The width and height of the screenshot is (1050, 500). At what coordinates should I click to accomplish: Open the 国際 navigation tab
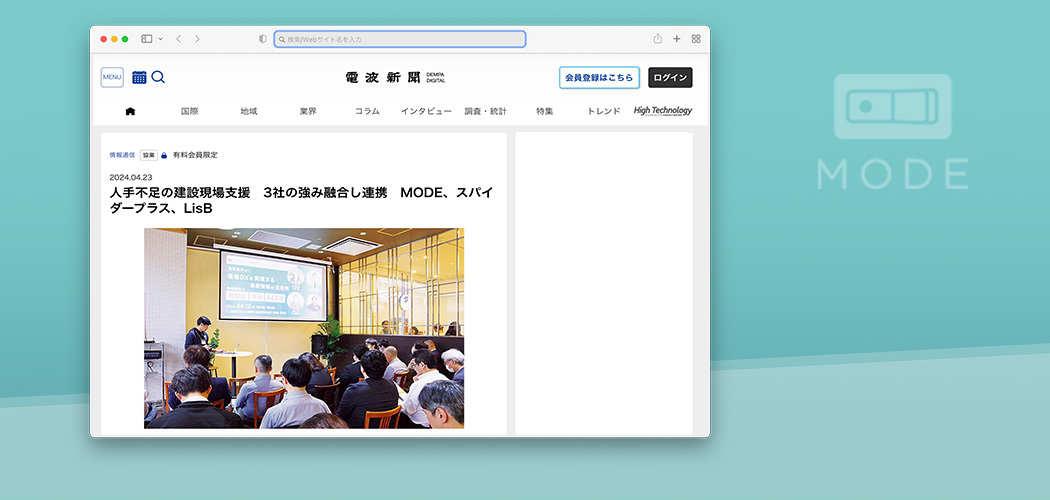pos(189,111)
